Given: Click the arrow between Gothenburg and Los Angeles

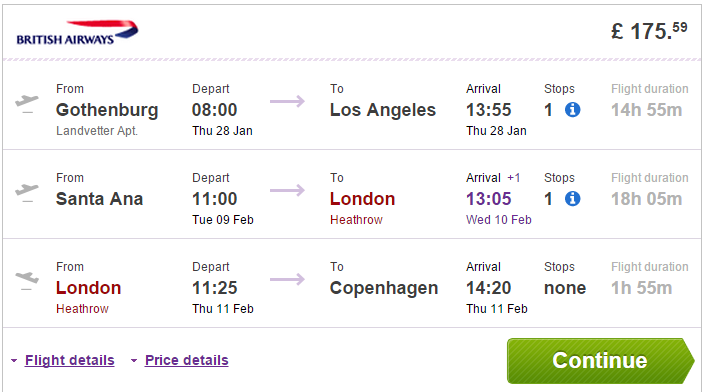Looking at the screenshot, I should click(x=287, y=101).
